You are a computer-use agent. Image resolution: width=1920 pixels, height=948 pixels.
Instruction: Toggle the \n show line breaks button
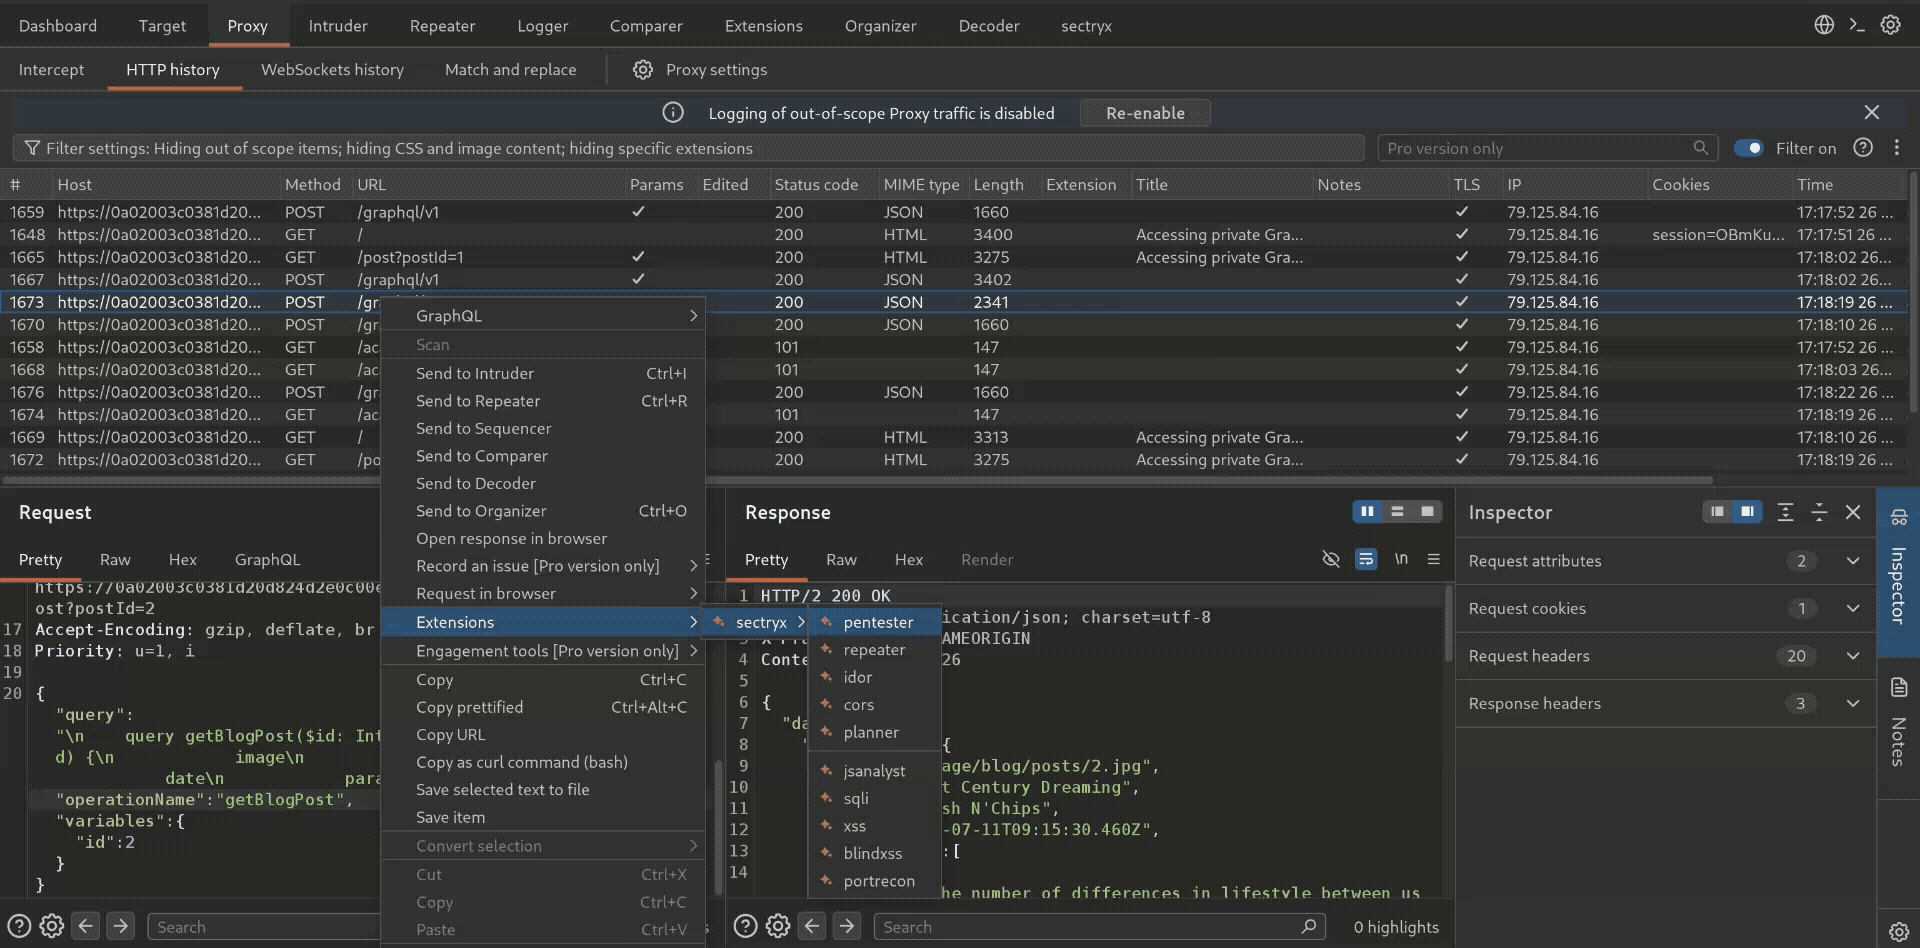[1401, 559]
